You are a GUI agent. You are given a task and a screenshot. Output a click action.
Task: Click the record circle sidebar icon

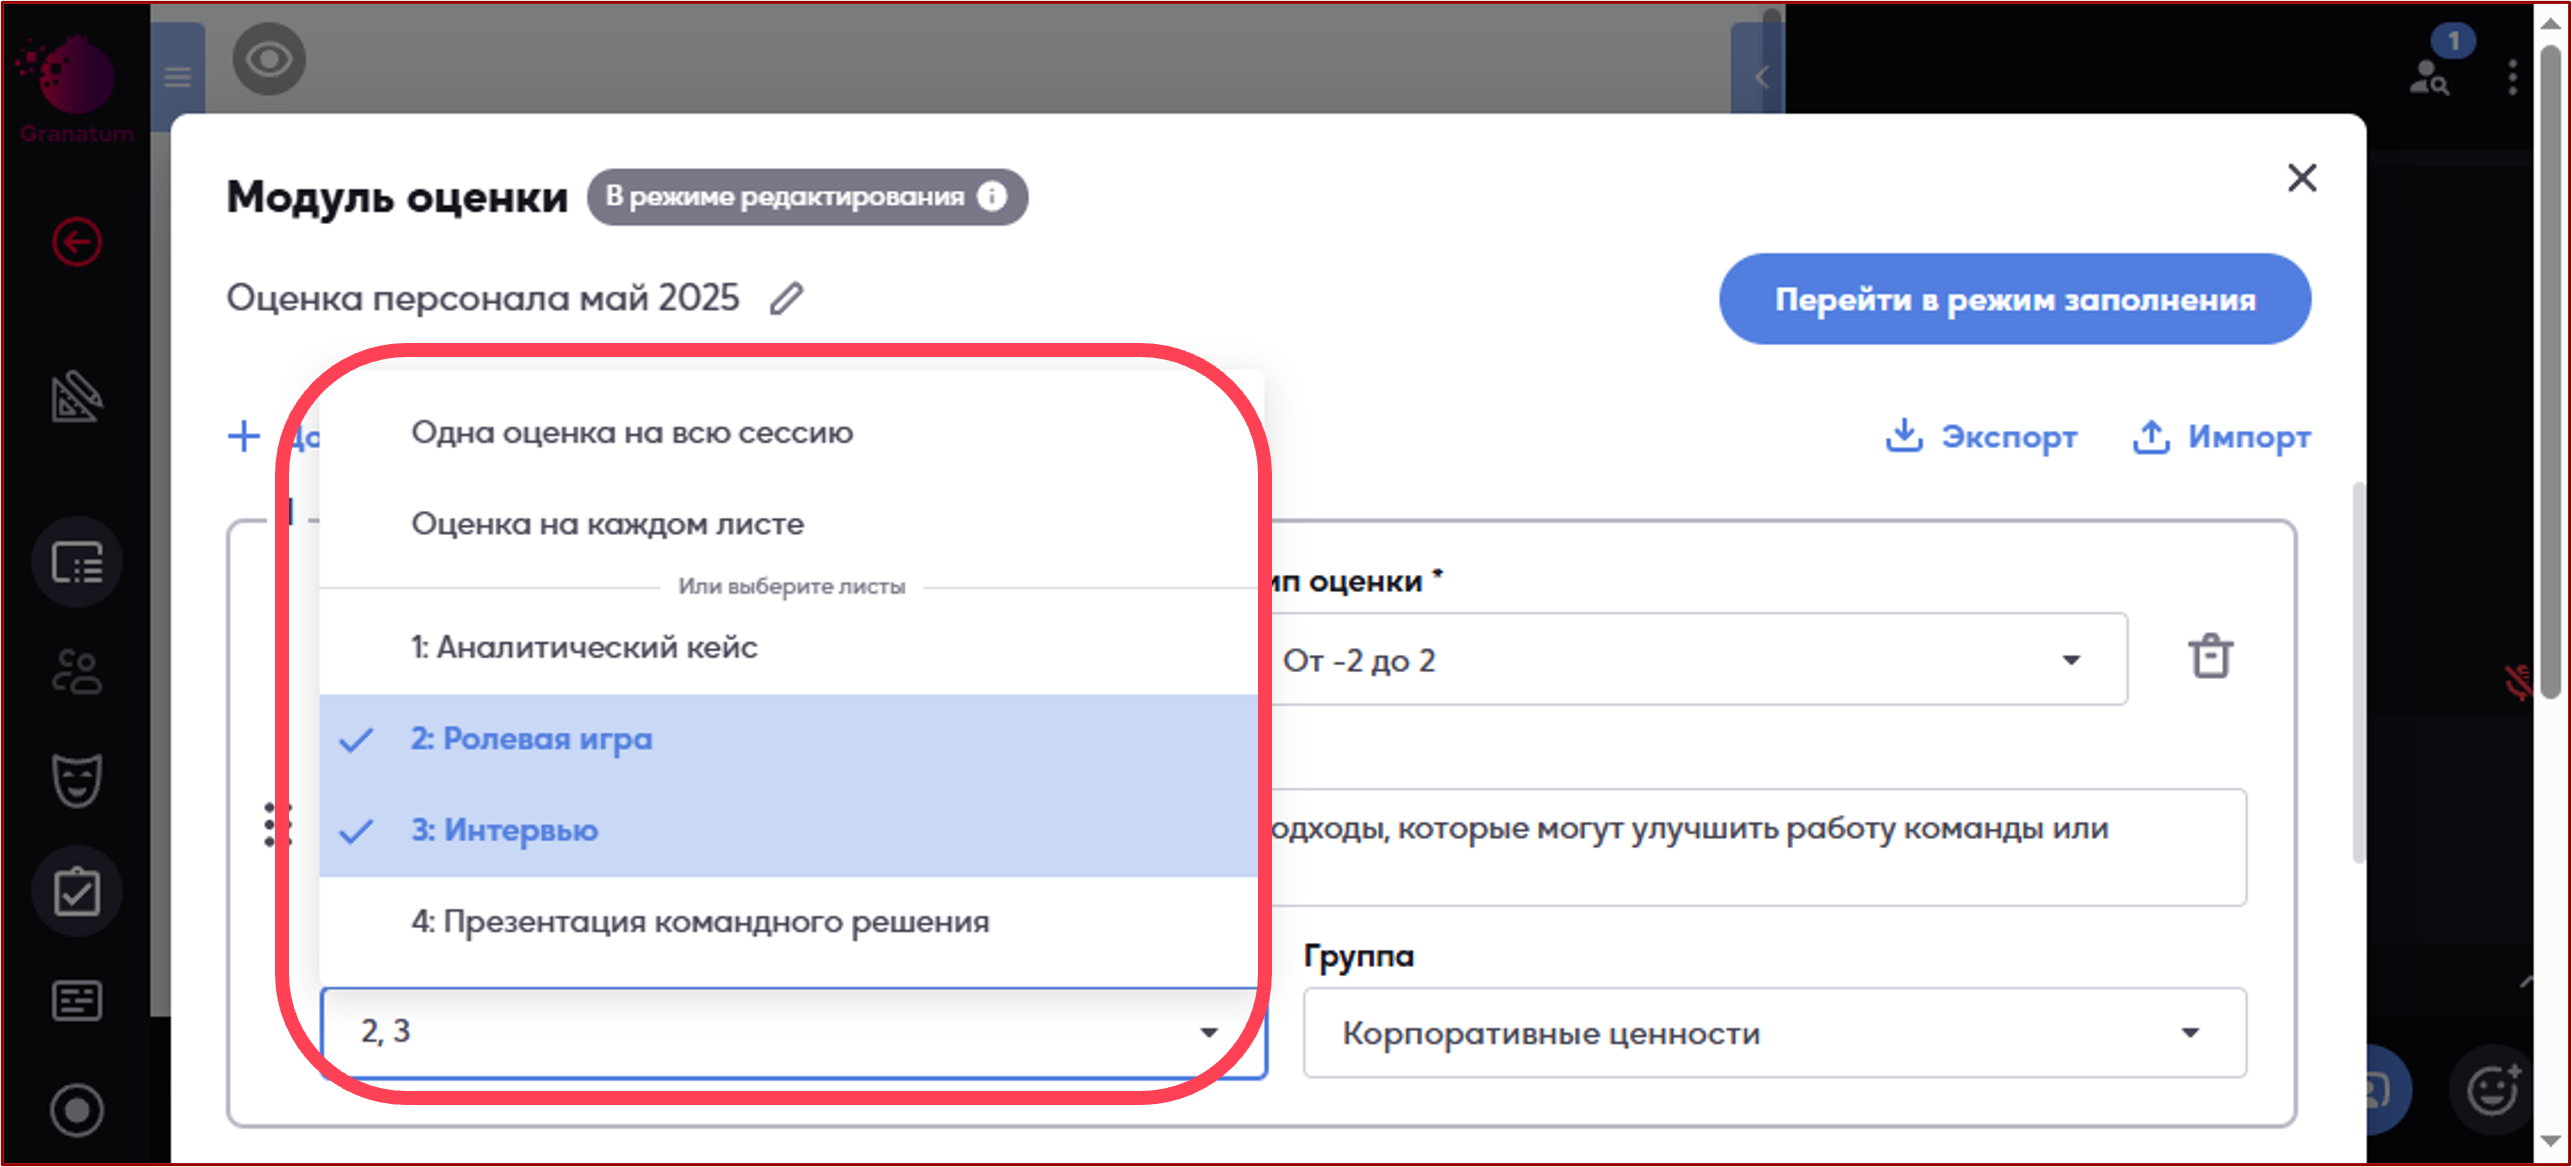77,1110
